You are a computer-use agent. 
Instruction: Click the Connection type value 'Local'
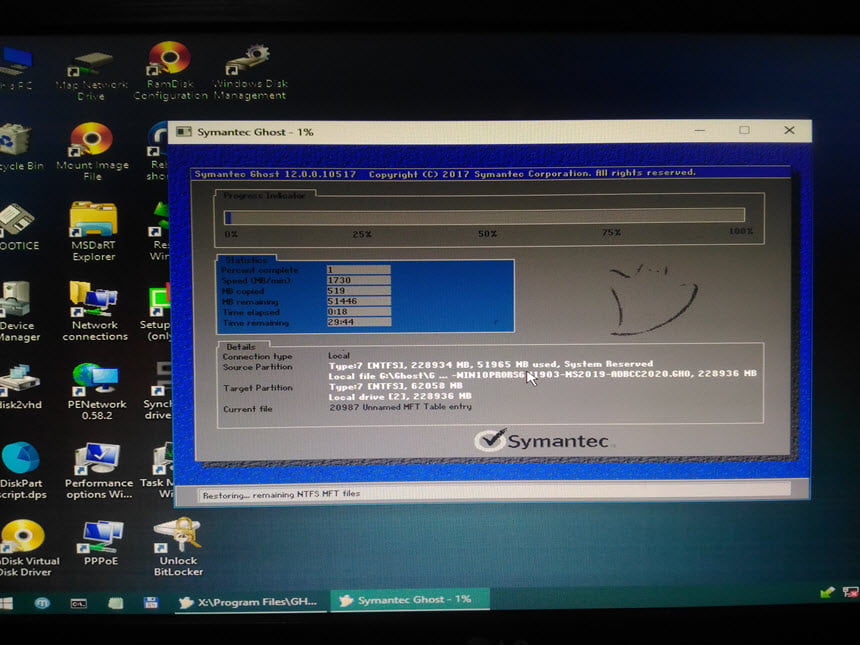point(338,355)
